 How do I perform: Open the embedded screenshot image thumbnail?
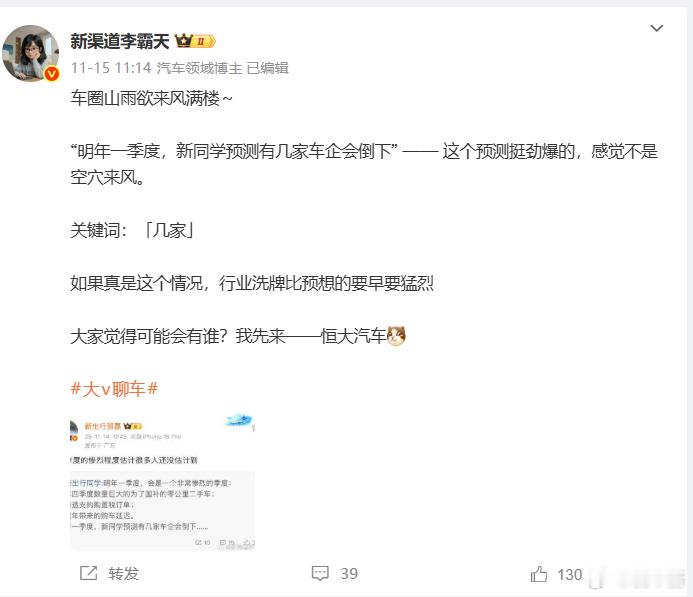coord(163,481)
